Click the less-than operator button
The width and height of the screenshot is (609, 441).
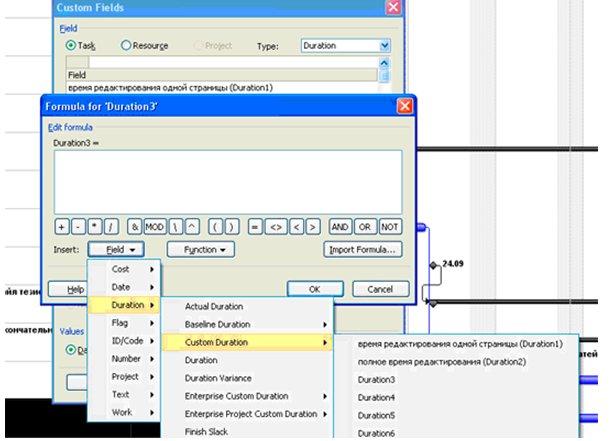pyautogui.click(x=297, y=227)
